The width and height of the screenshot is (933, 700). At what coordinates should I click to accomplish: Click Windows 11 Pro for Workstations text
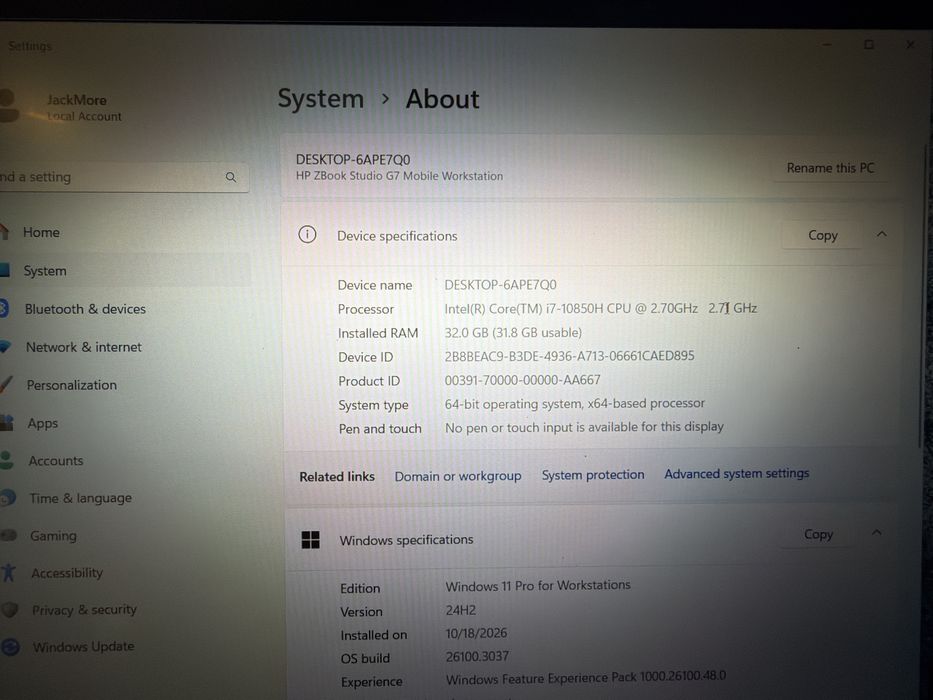(538, 586)
